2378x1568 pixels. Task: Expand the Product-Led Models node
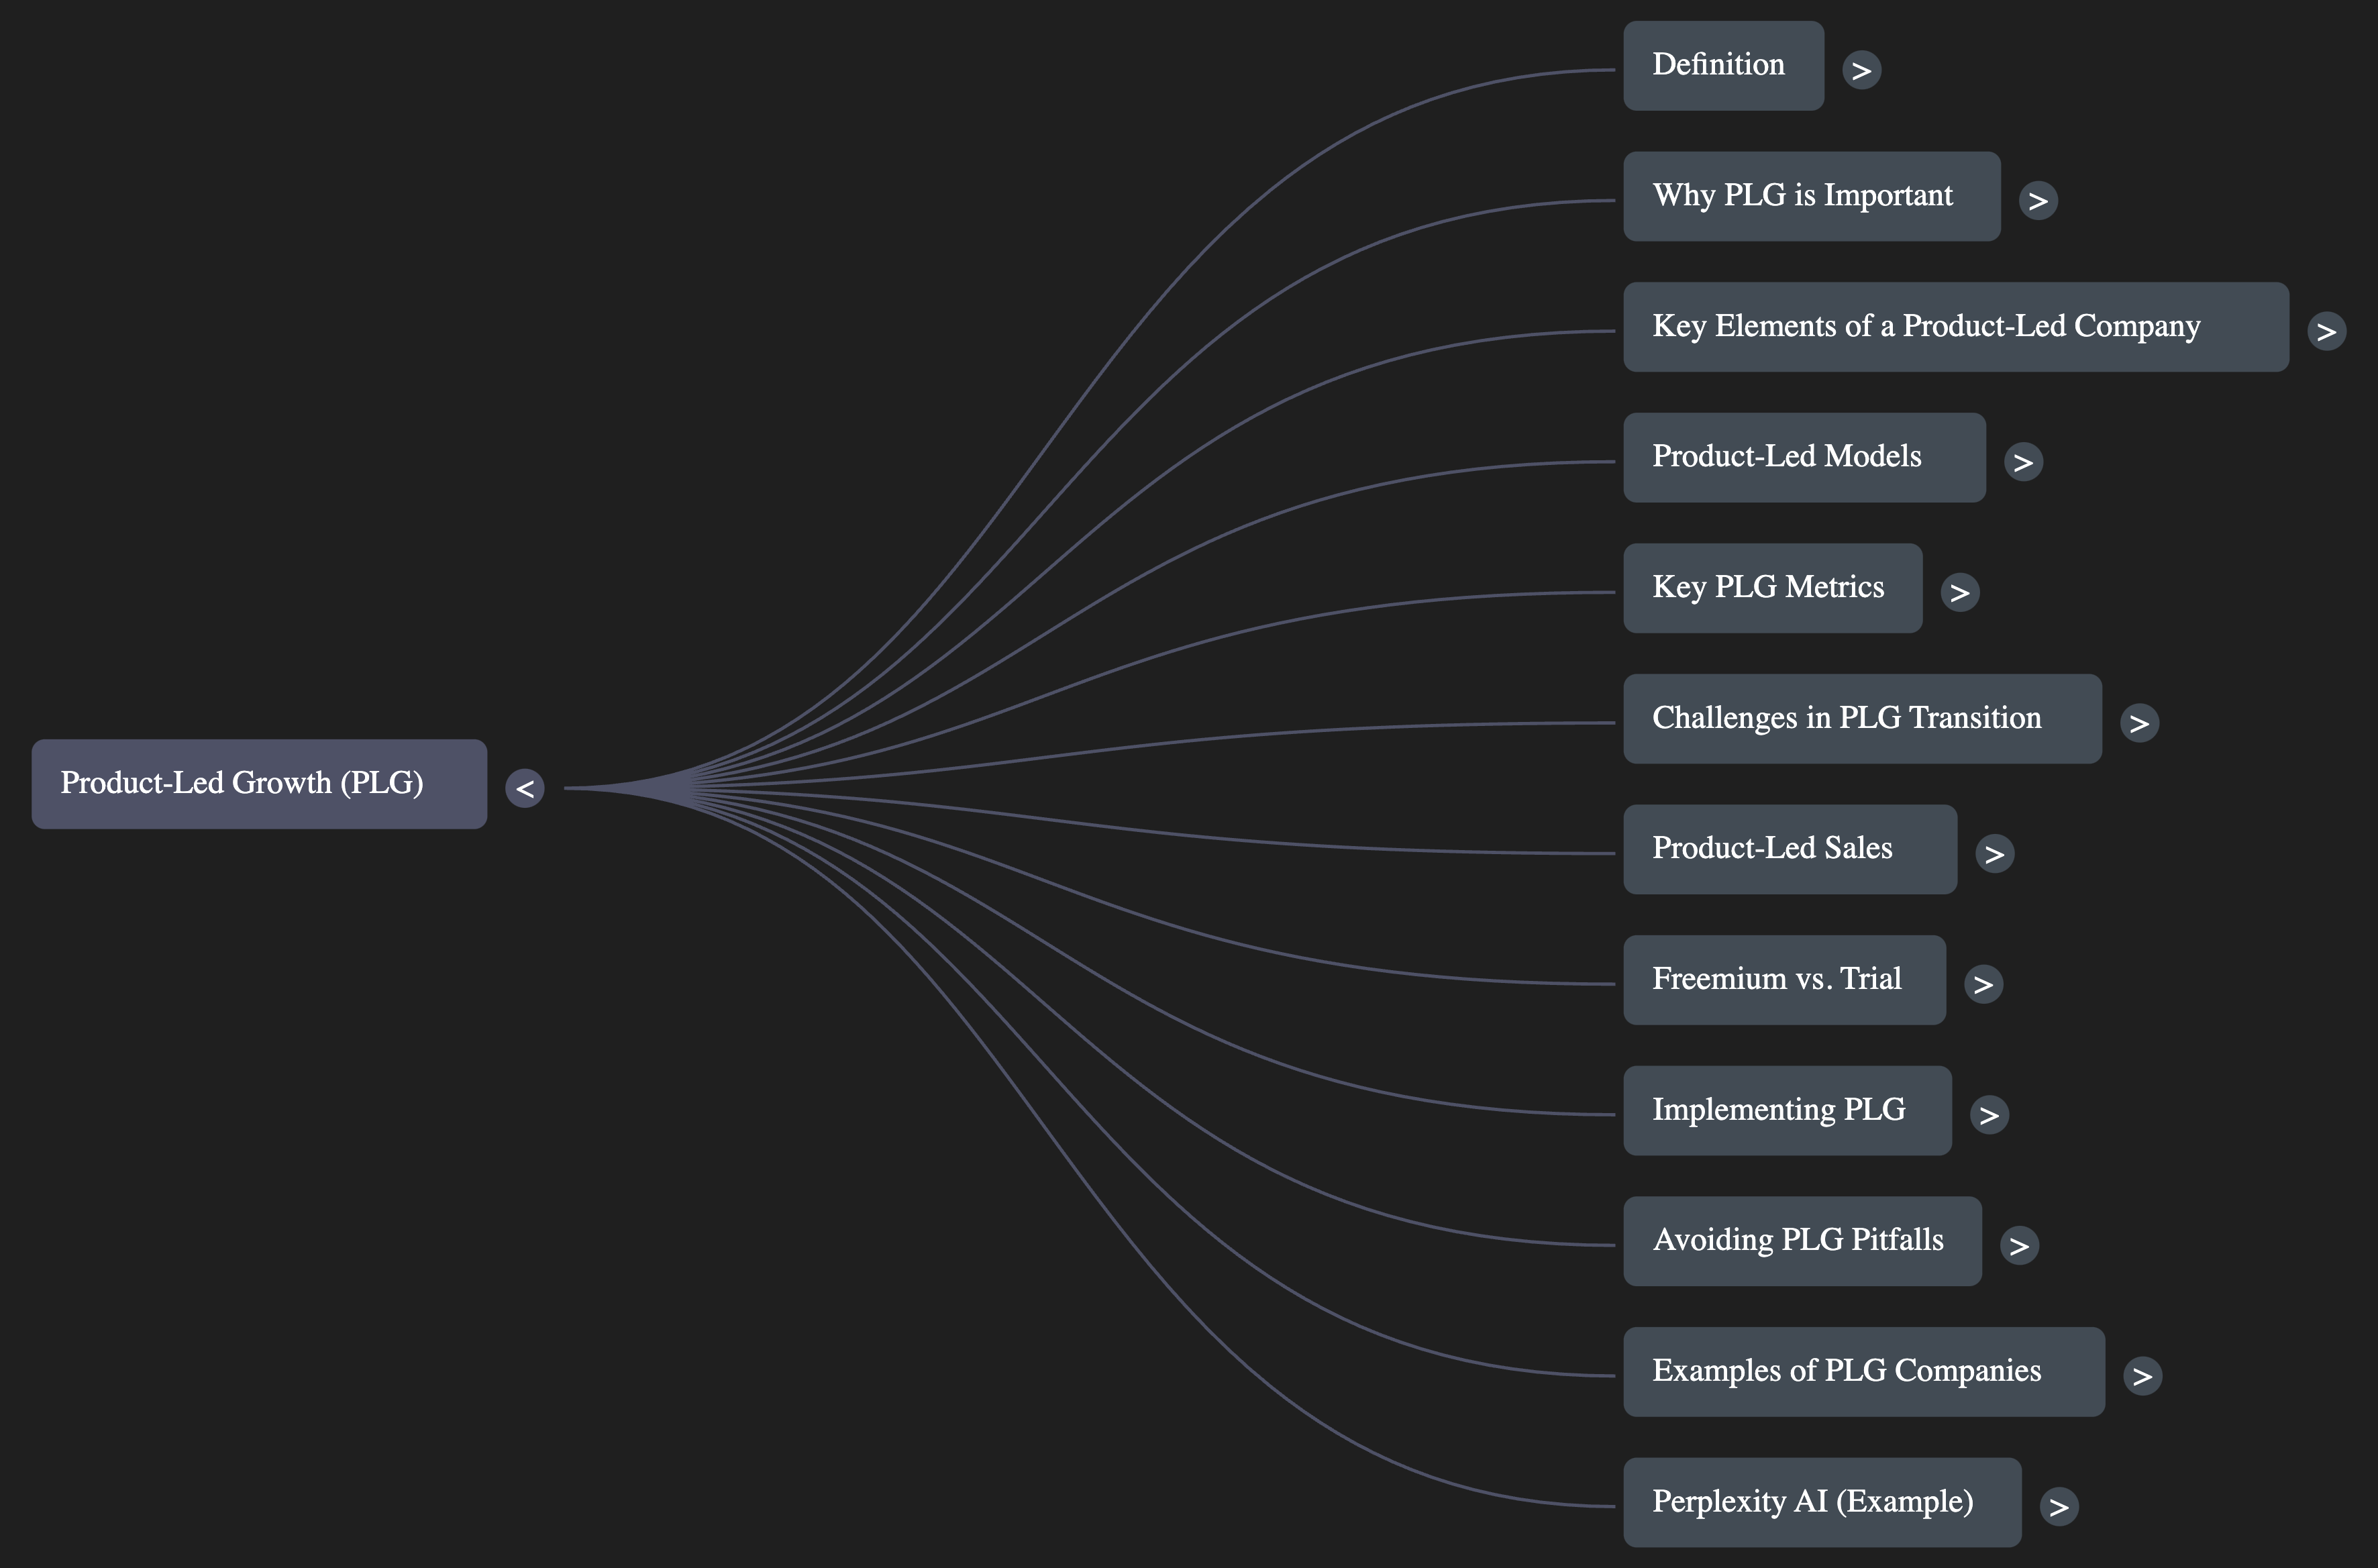pos(2024,461)
